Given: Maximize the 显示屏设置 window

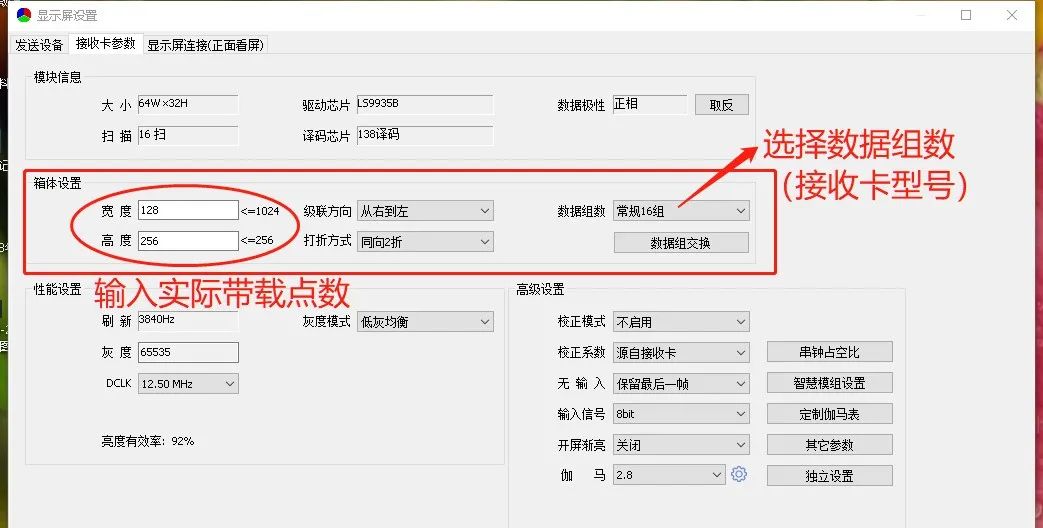Looking at the screenshot, I should coord(966,15).
